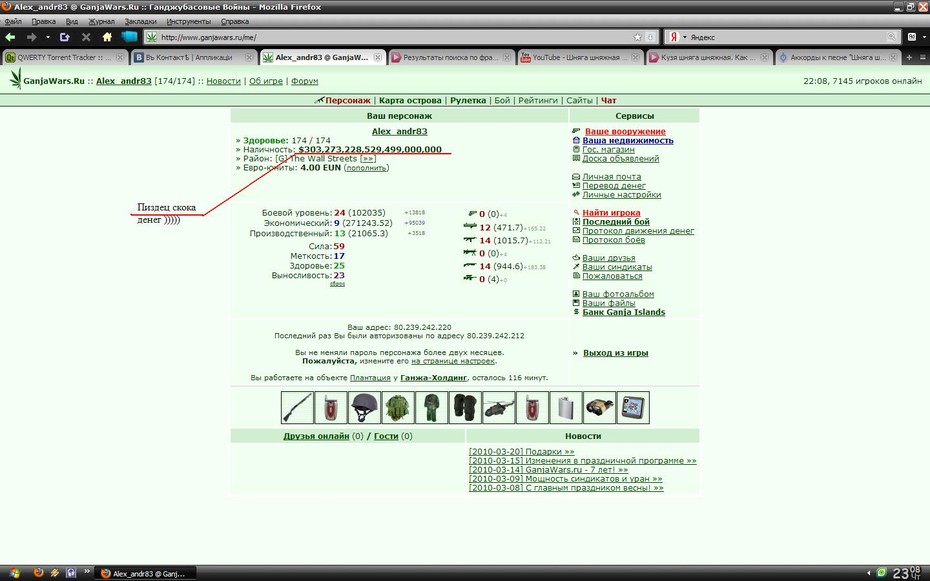Open Доска объявлений link
930x581 pixels.
point(620,158)
